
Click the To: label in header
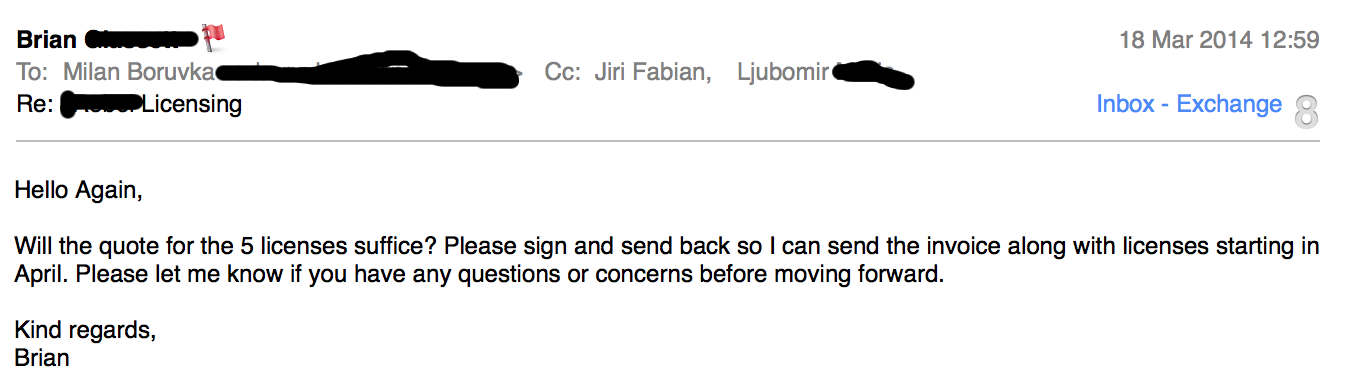pos(33,73)
